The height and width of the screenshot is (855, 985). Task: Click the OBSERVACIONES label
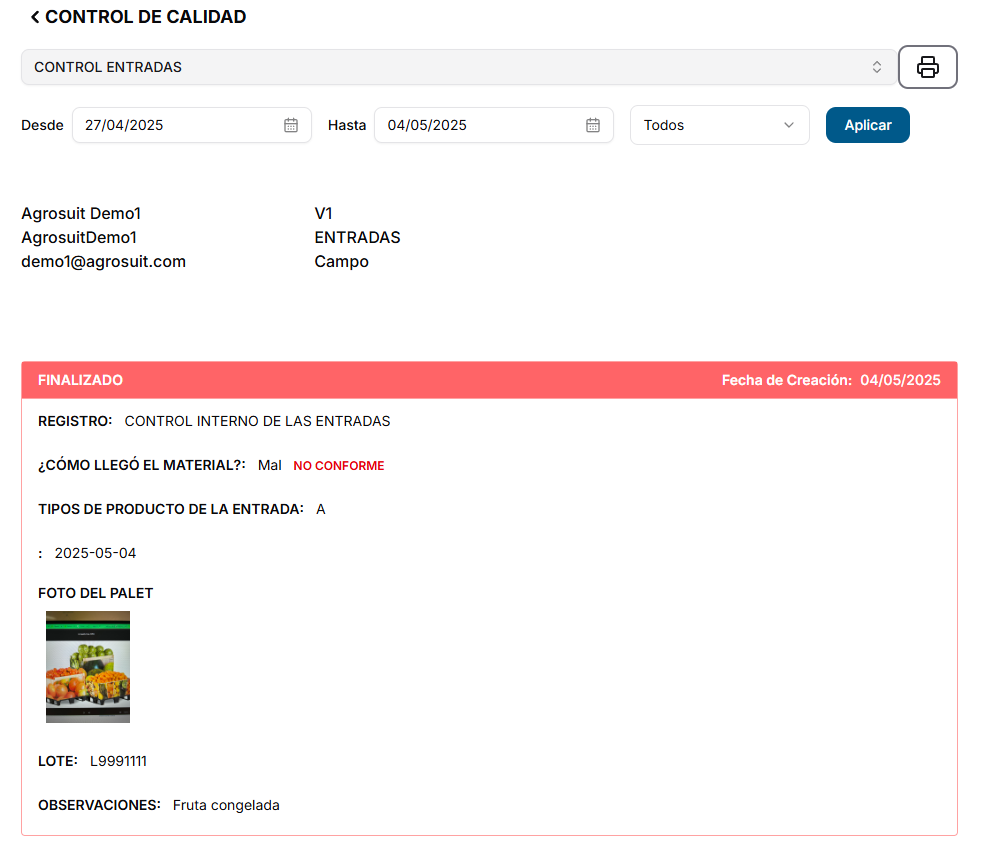pyautogui.click(x=99, y=805)
